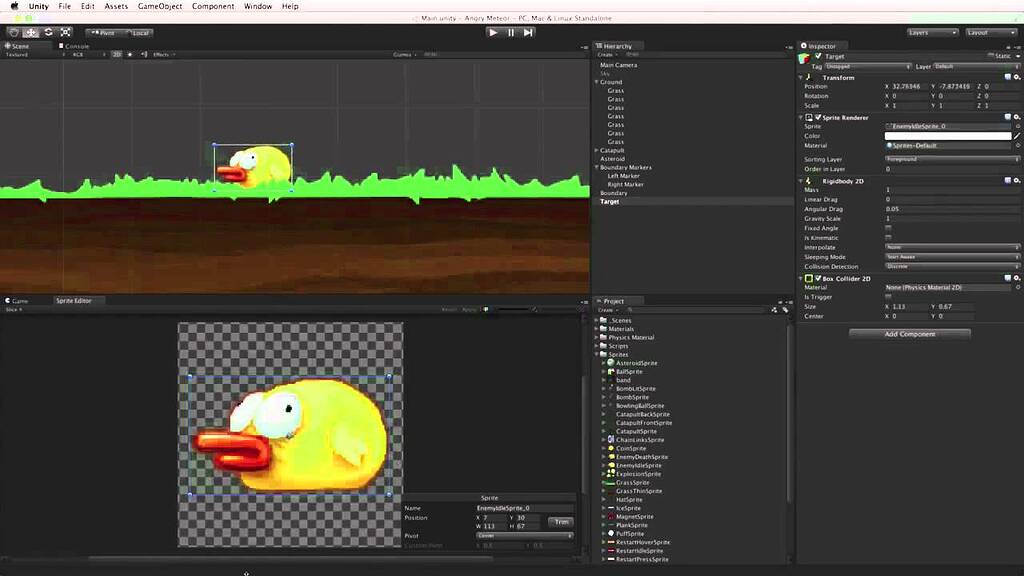
Task: Select the Move tool
Action: click(29, 32)
